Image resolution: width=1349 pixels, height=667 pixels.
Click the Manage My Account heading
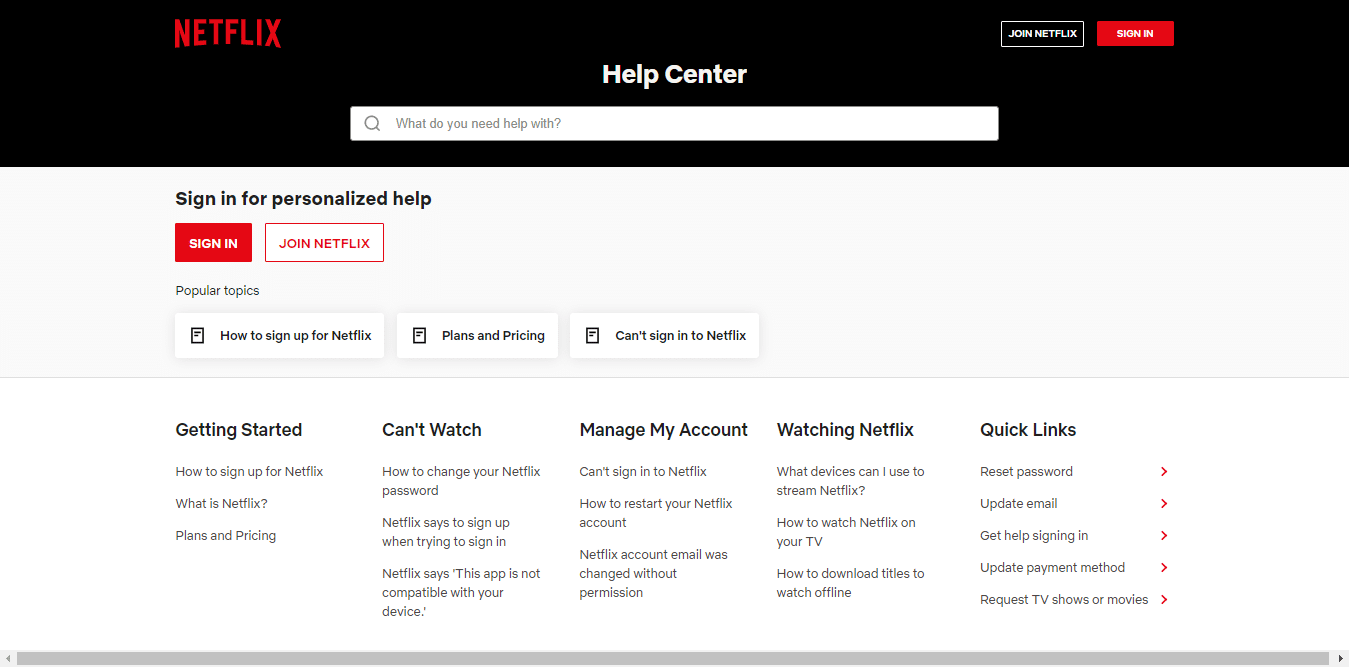663,430
